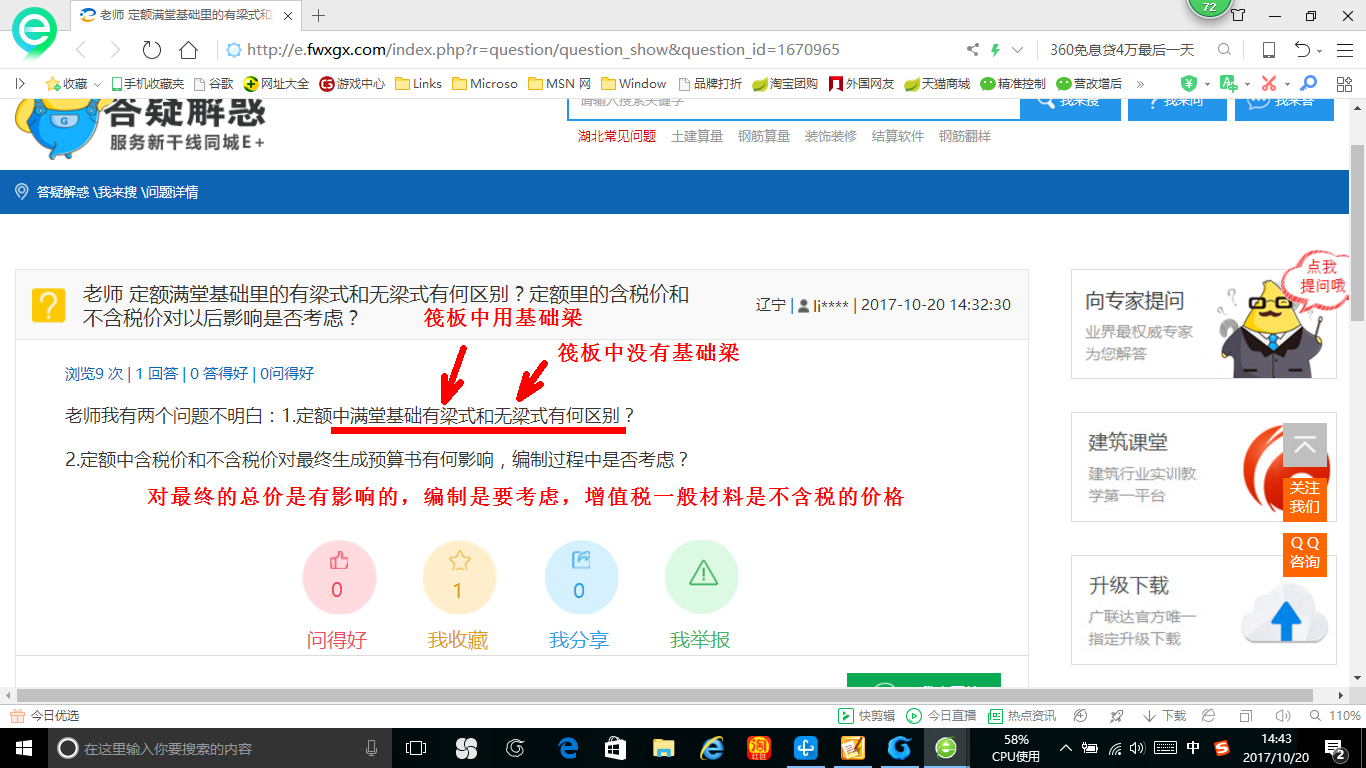Open the 升级下载 panel
This screenshot has height=768, width=1366.
[x=1204, y=610]
